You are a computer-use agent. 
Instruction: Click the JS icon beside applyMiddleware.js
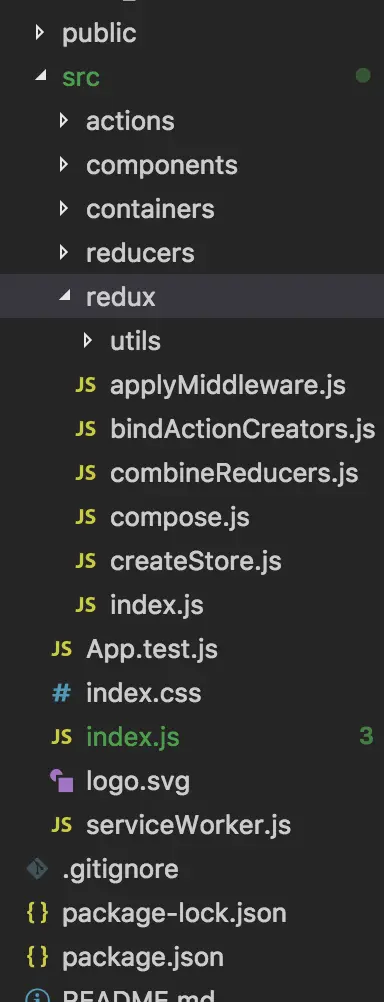86,385
